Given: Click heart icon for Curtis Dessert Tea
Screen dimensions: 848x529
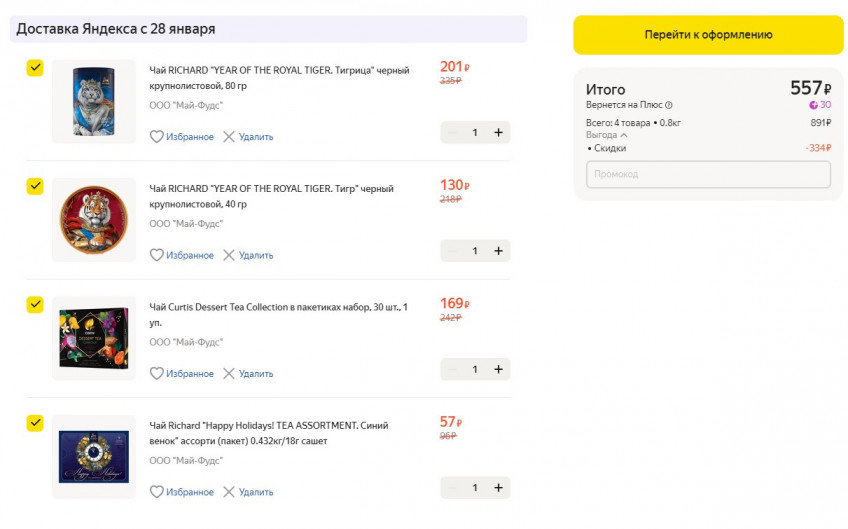Looking at the screenshot, I should pyautogui.click(x=157, y=373).
